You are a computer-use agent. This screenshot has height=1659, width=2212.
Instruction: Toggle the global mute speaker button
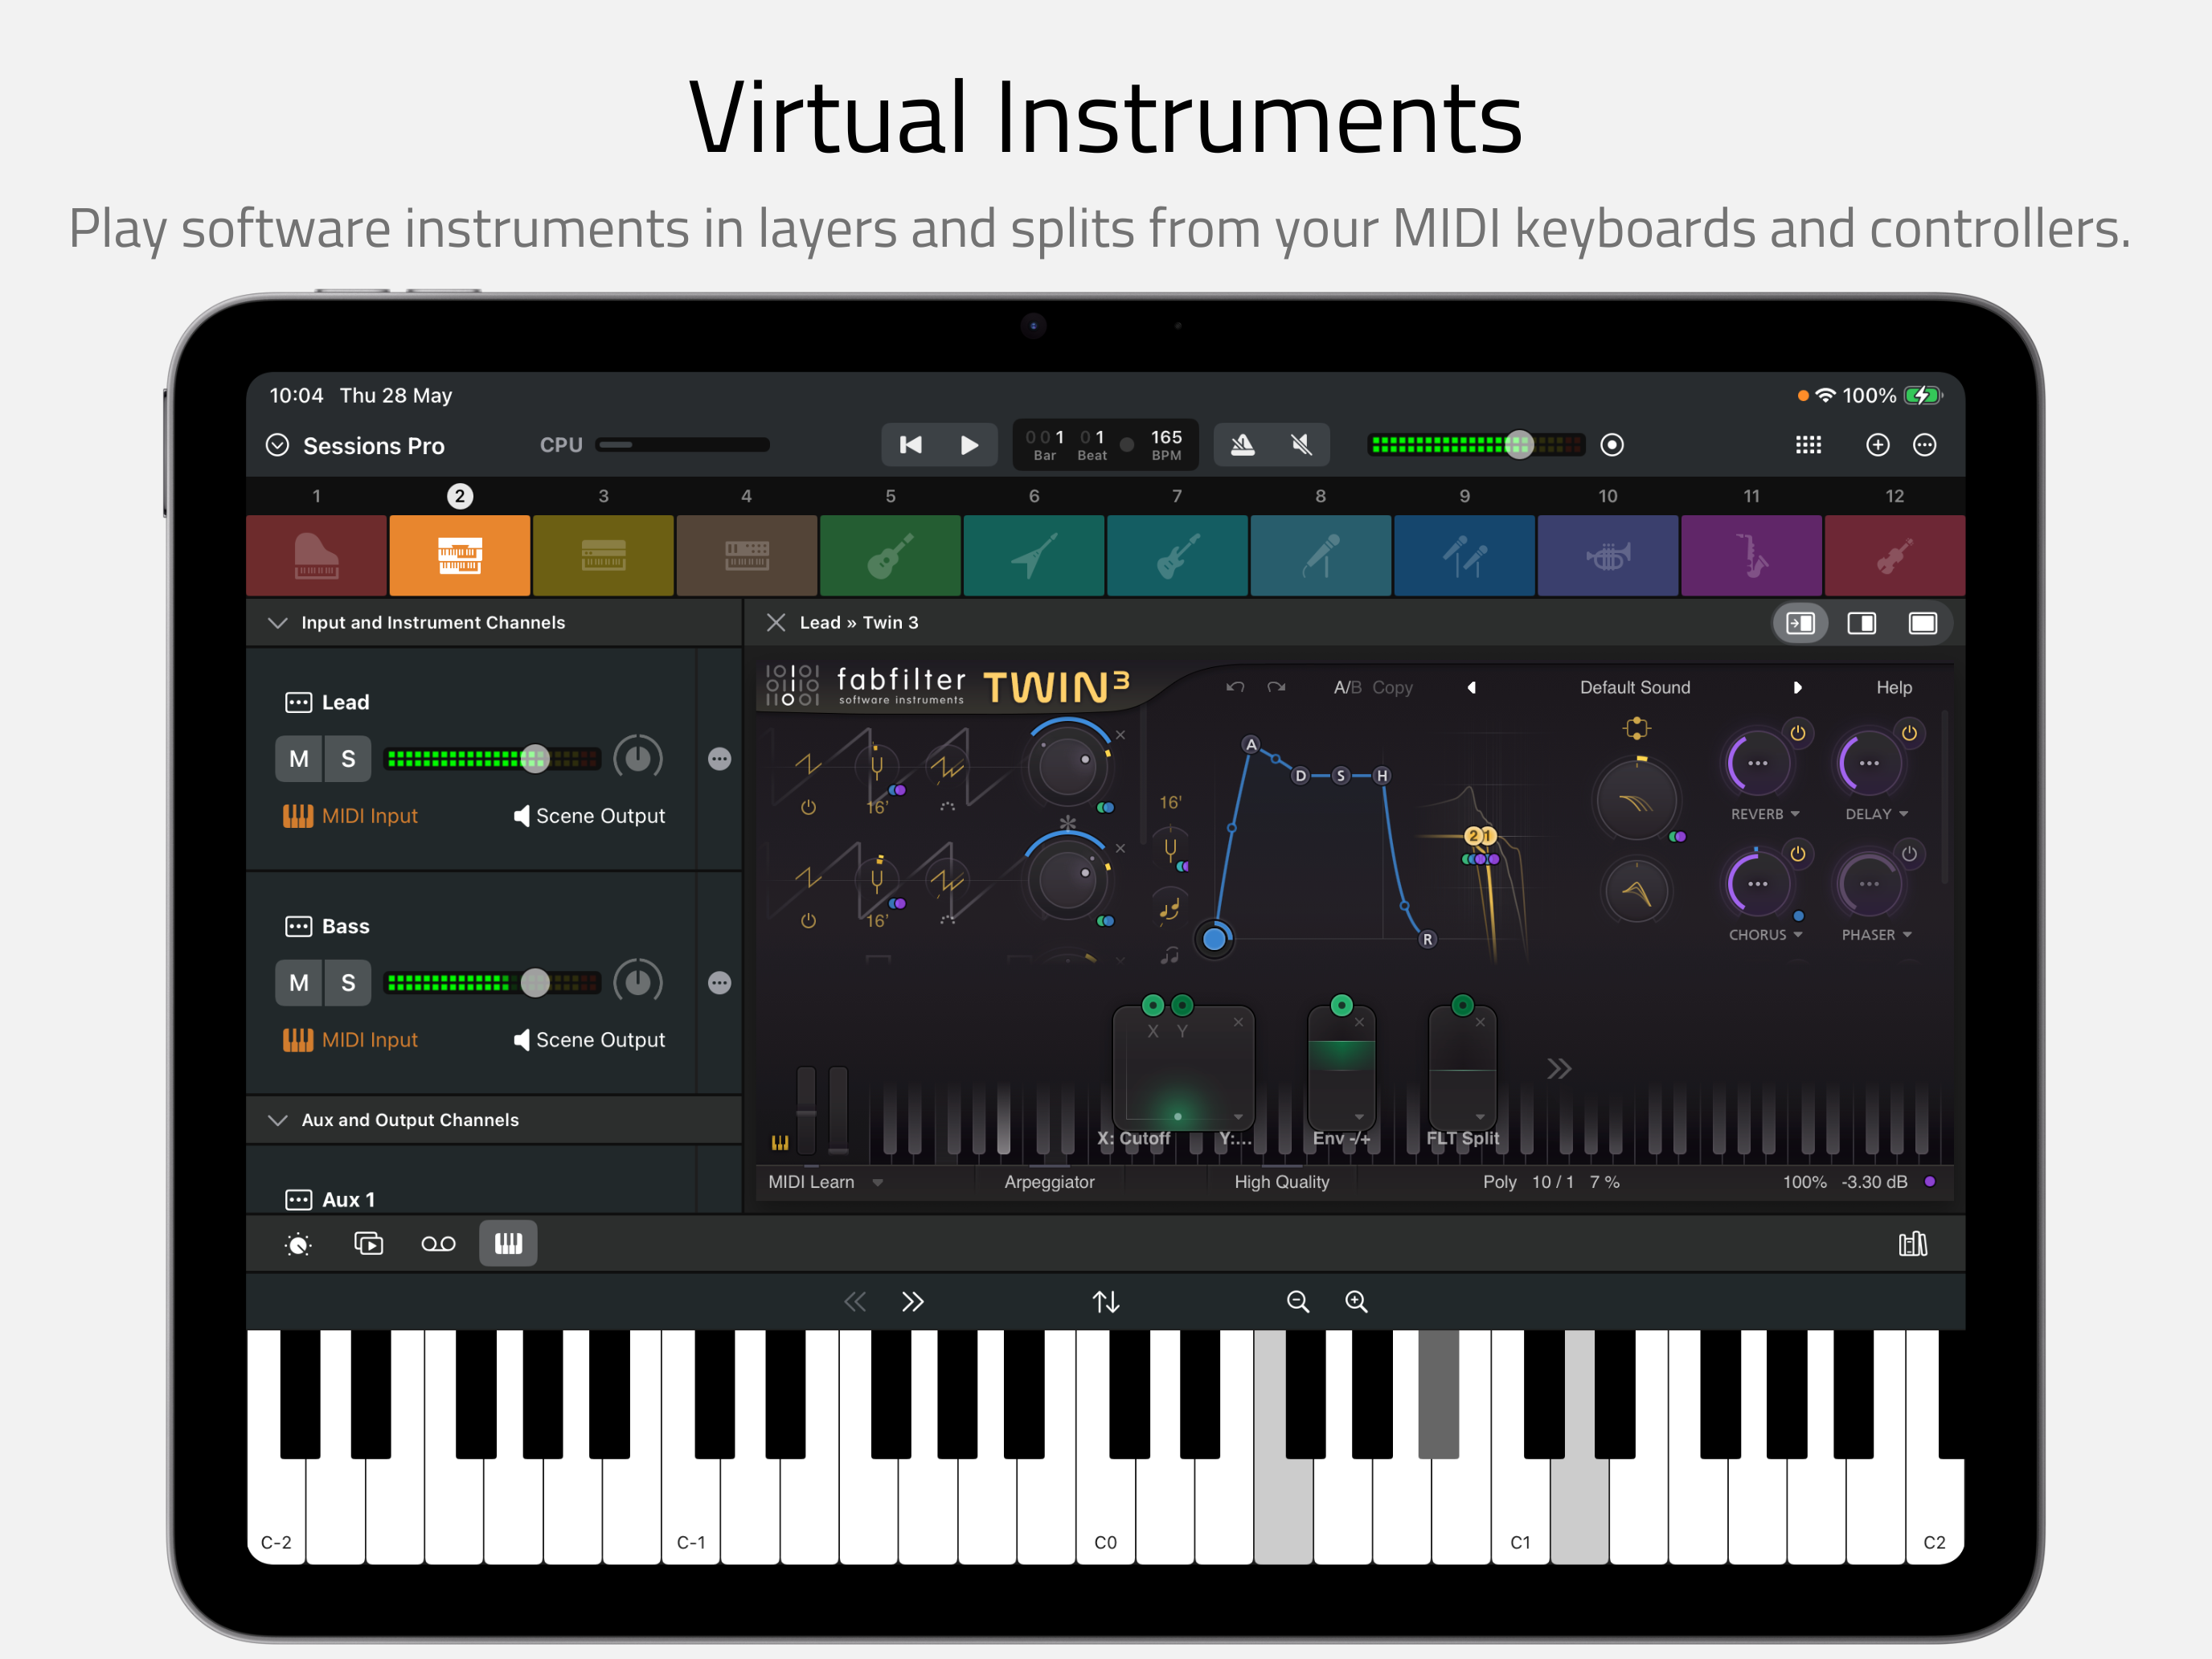click(x=1300, y=445)
